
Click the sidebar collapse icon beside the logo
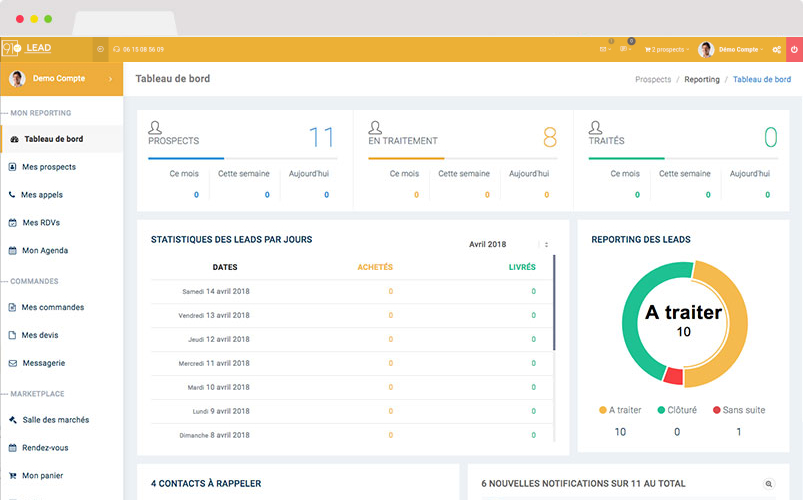coord(100,49)
